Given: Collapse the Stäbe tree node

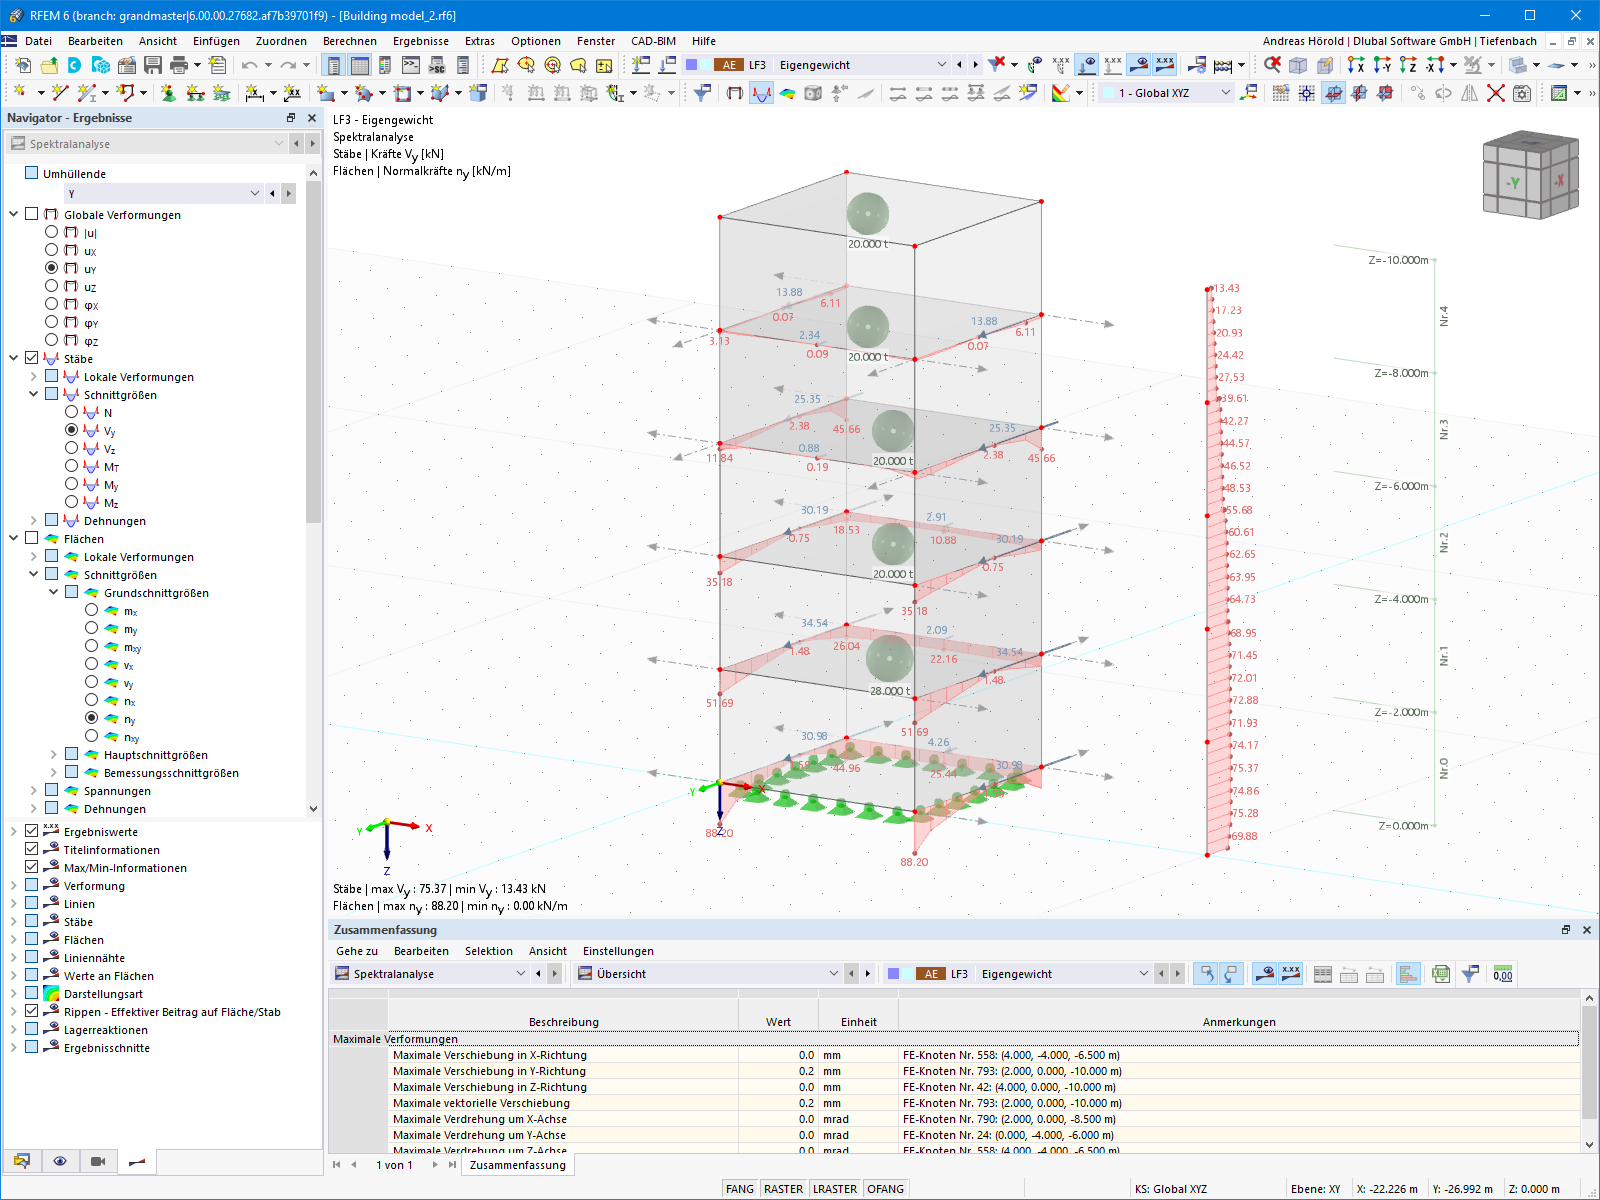Looking at the screenshot, I should [x=14, y=358].
